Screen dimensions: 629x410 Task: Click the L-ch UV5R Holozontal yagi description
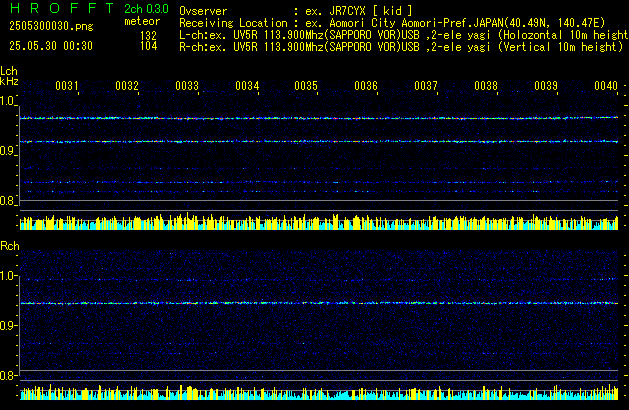(x=404, y=35)
